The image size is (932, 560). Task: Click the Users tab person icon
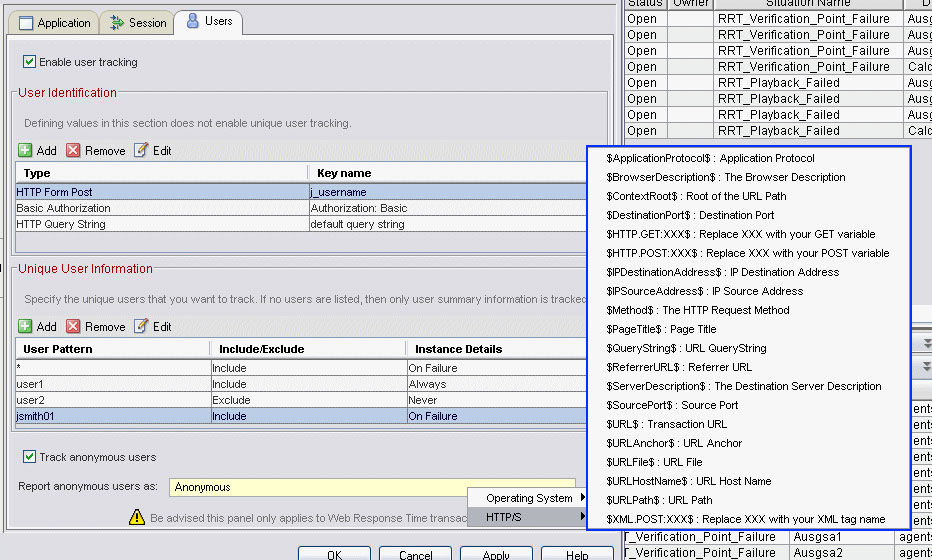coord(193,21)
